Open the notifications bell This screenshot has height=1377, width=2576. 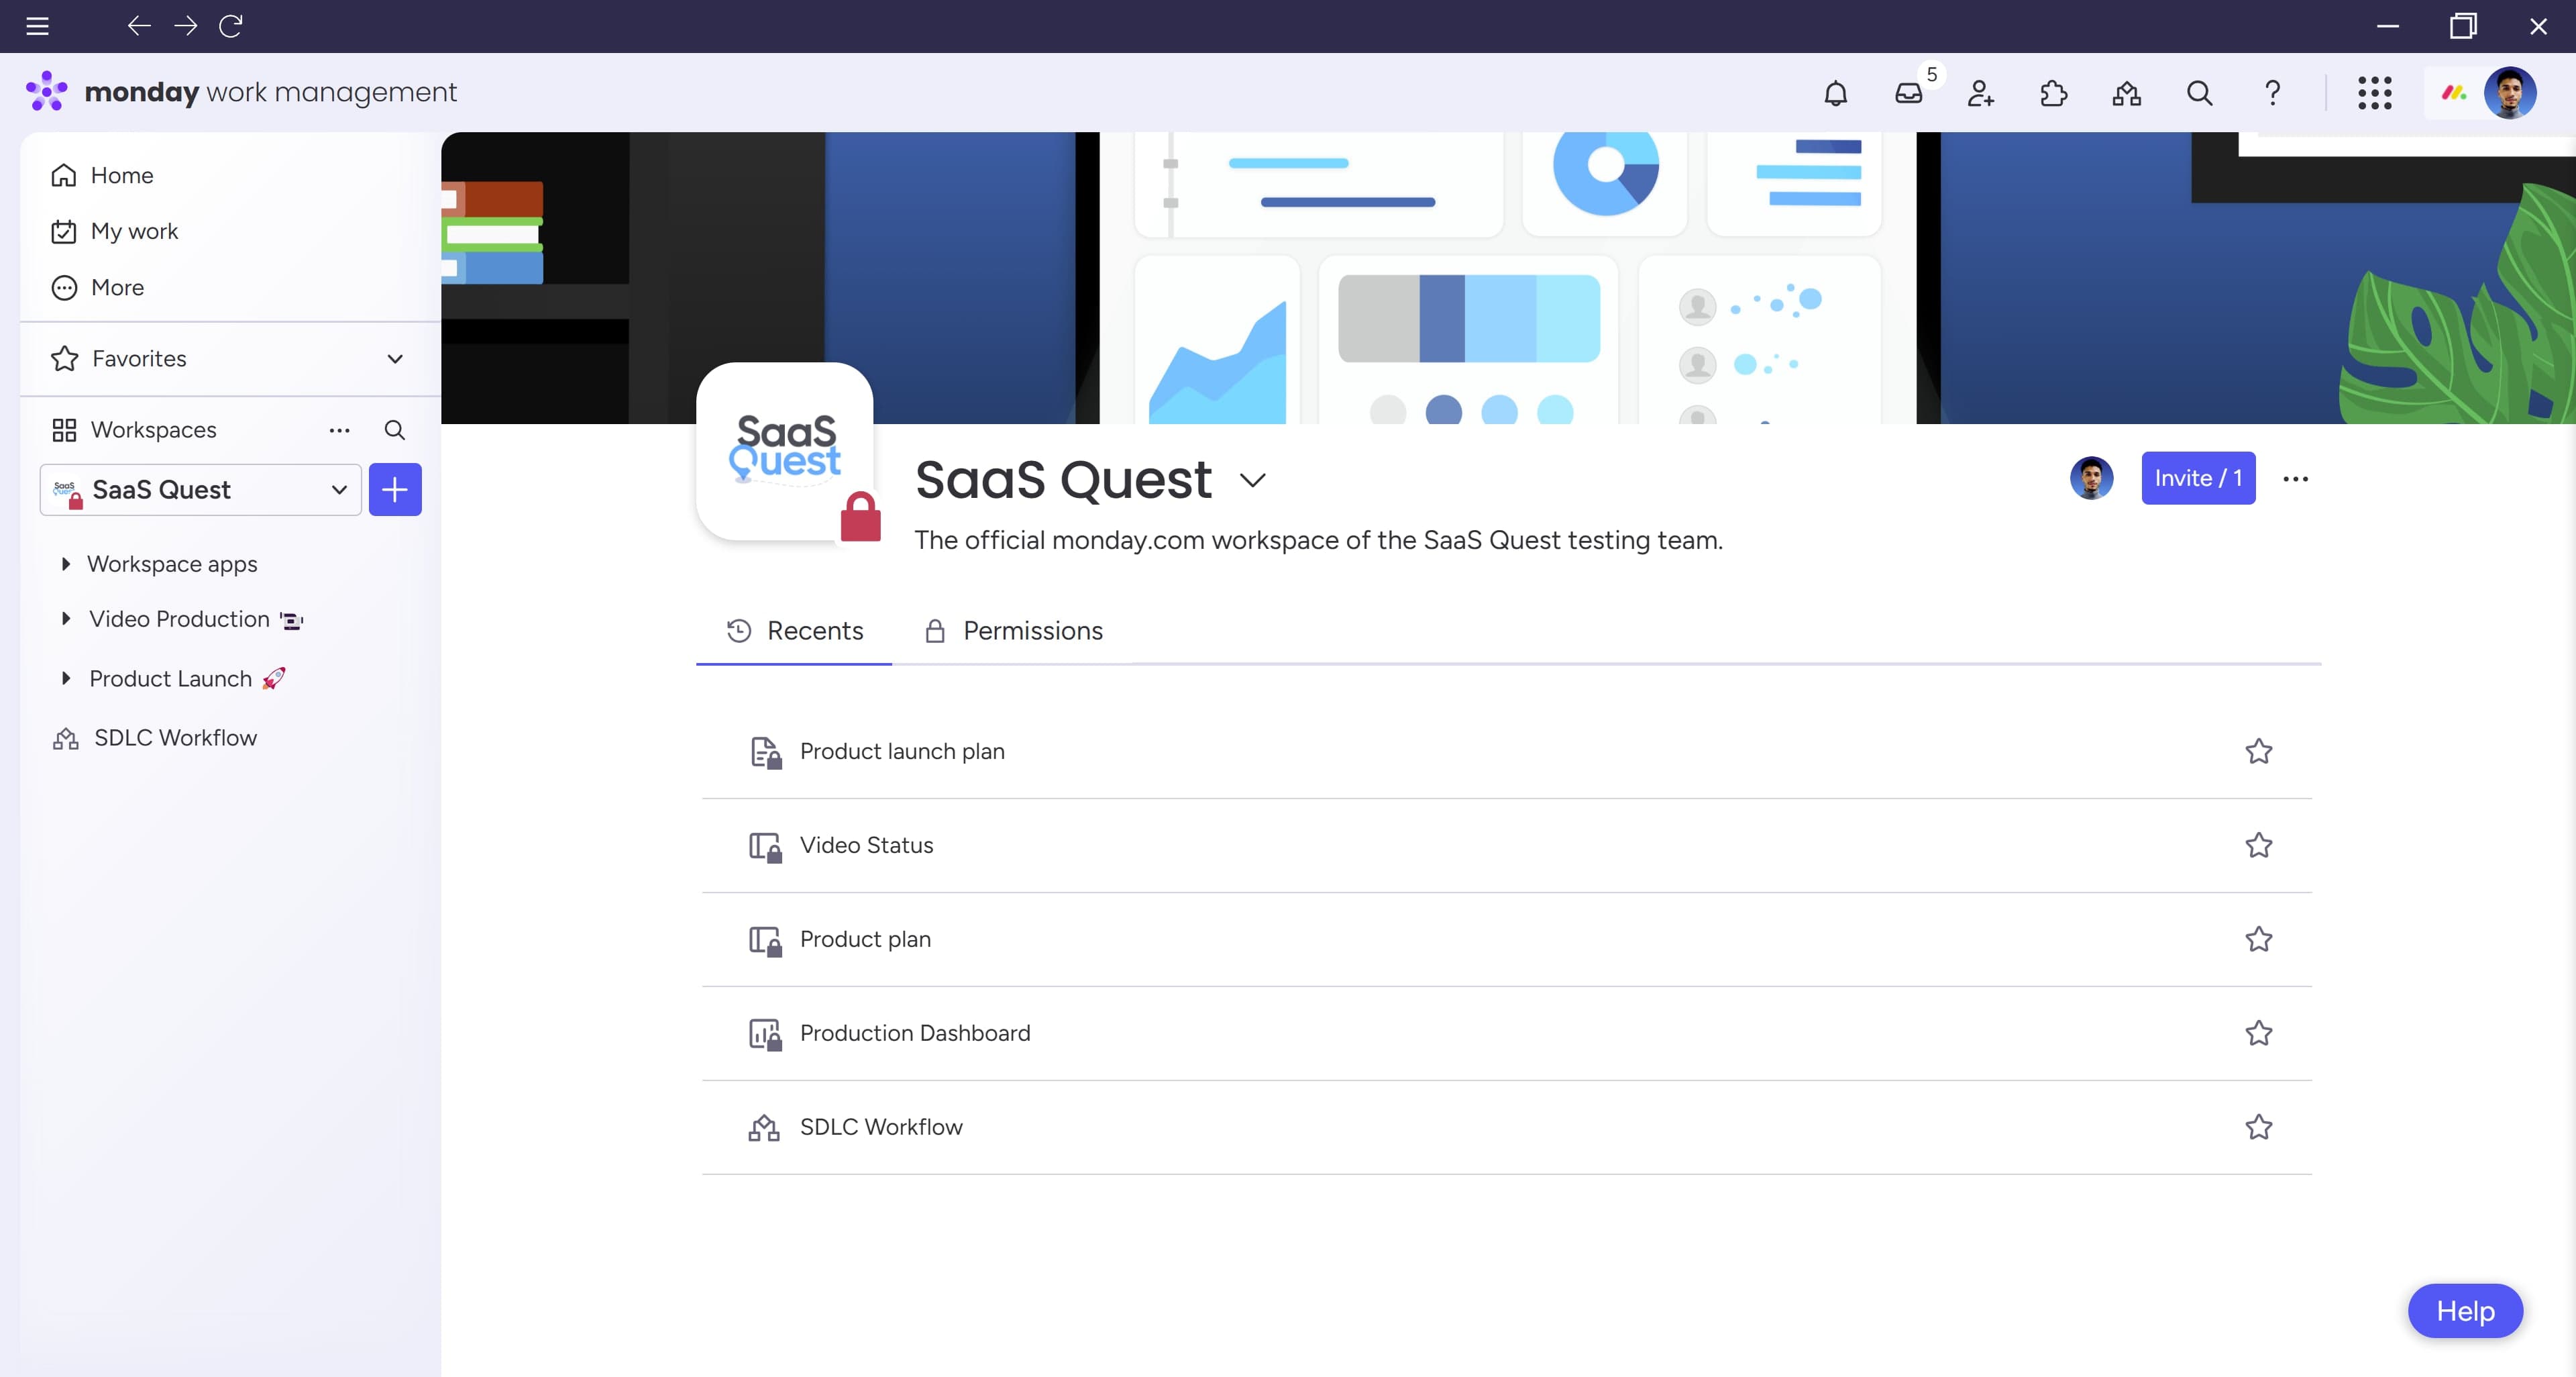tap(1835, 93)
